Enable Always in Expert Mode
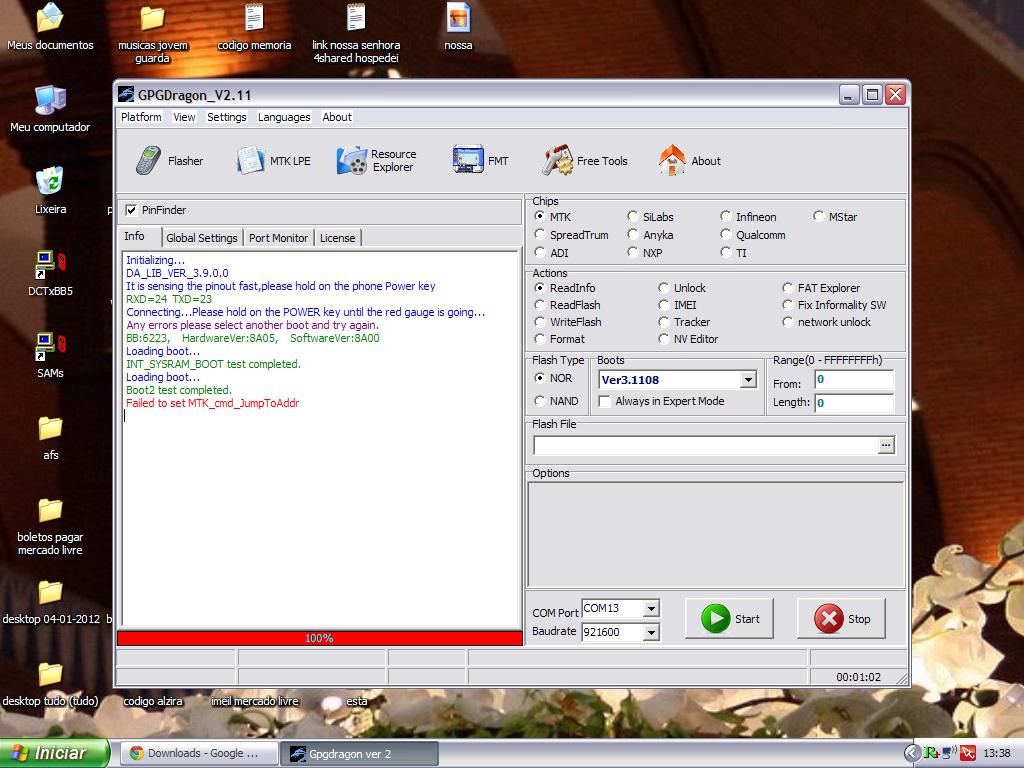This screenshot has width=1024, height=768. coord(605,401)
